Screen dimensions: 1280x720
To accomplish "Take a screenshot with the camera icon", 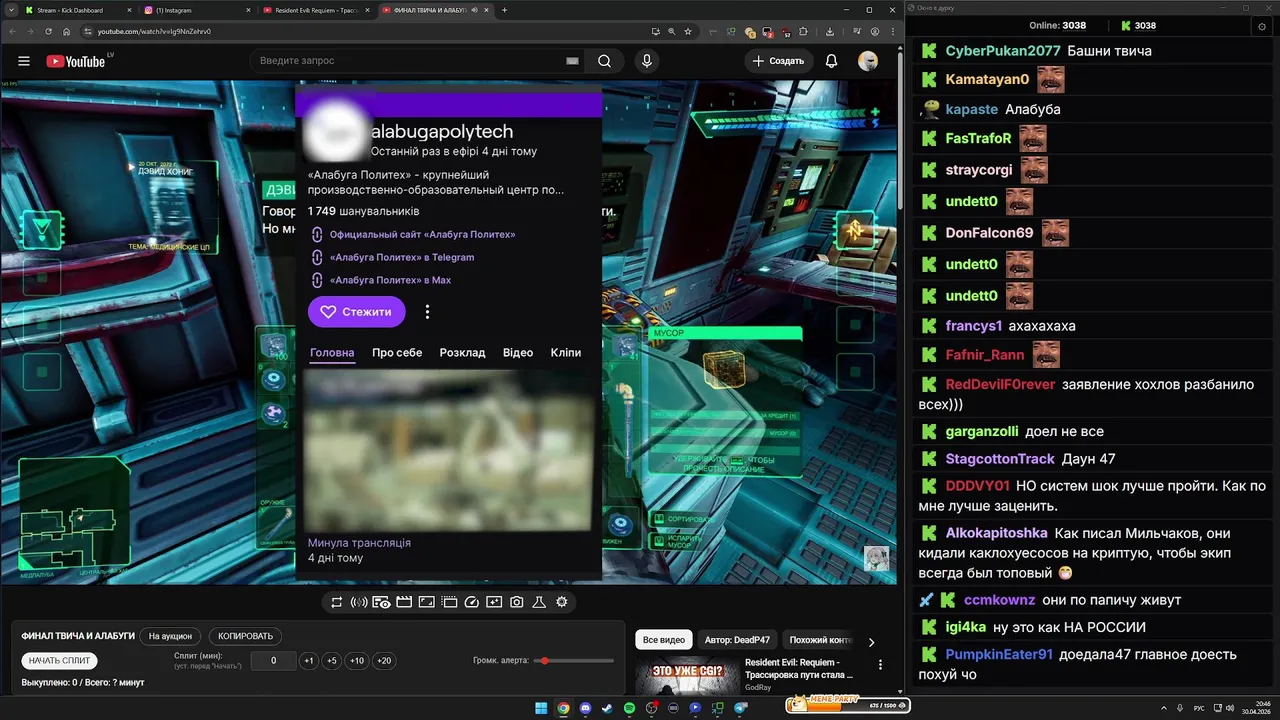I will coord(517,602).
